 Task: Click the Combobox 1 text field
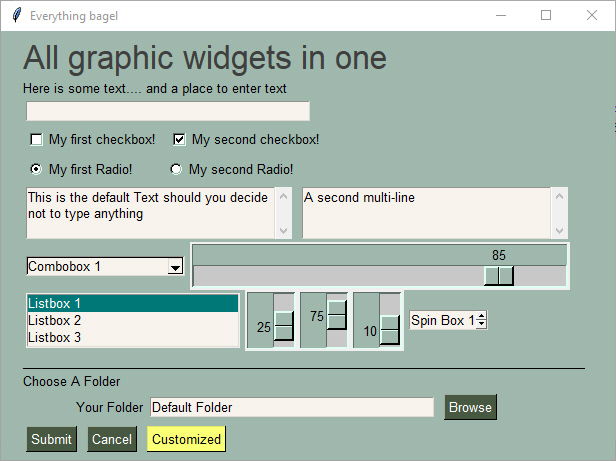pos(97,266)
